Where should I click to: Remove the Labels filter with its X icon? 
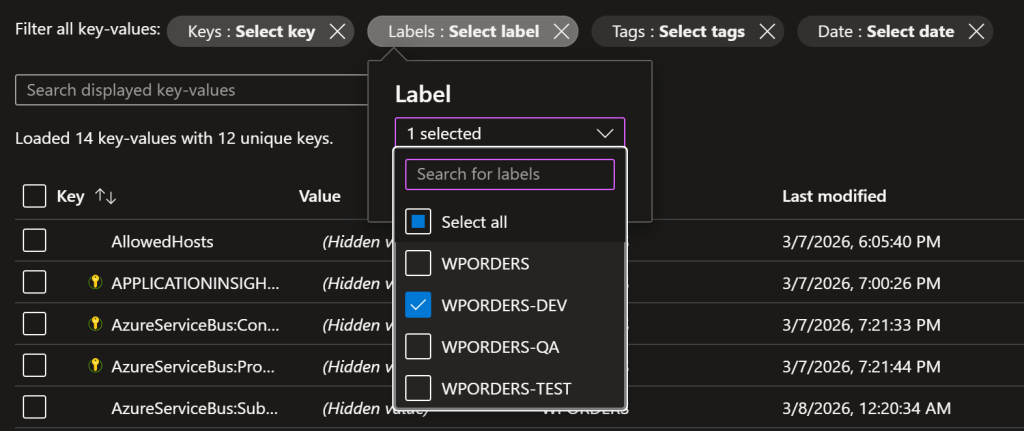(x=561, y=31)
